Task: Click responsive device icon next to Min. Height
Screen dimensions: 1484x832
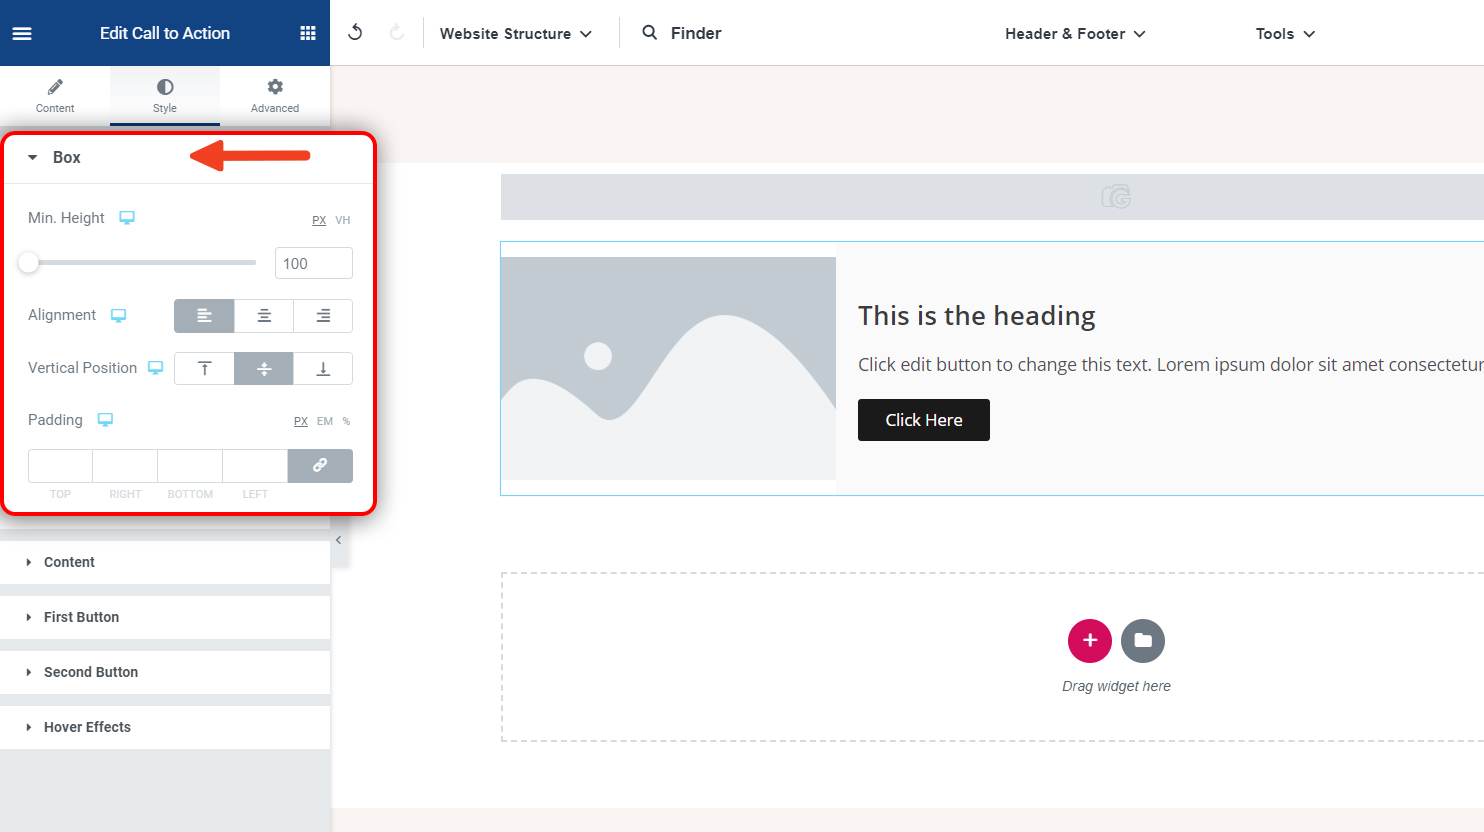Action: (x=127, y=218)
